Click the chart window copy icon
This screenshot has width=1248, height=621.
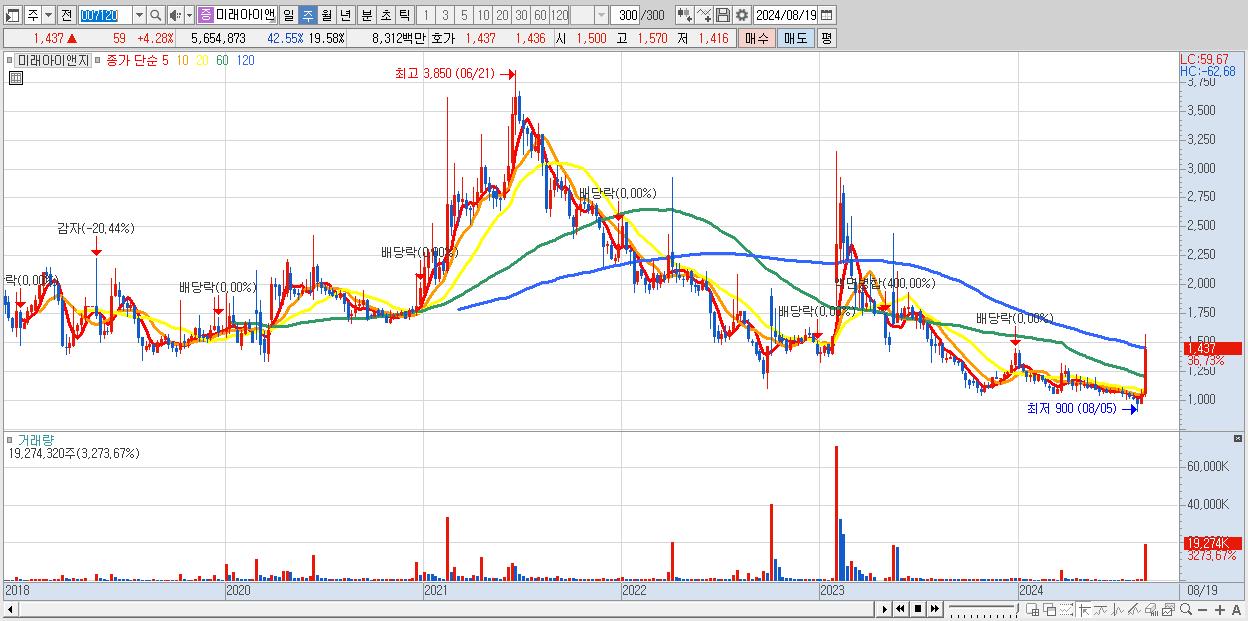(1168, 609)
